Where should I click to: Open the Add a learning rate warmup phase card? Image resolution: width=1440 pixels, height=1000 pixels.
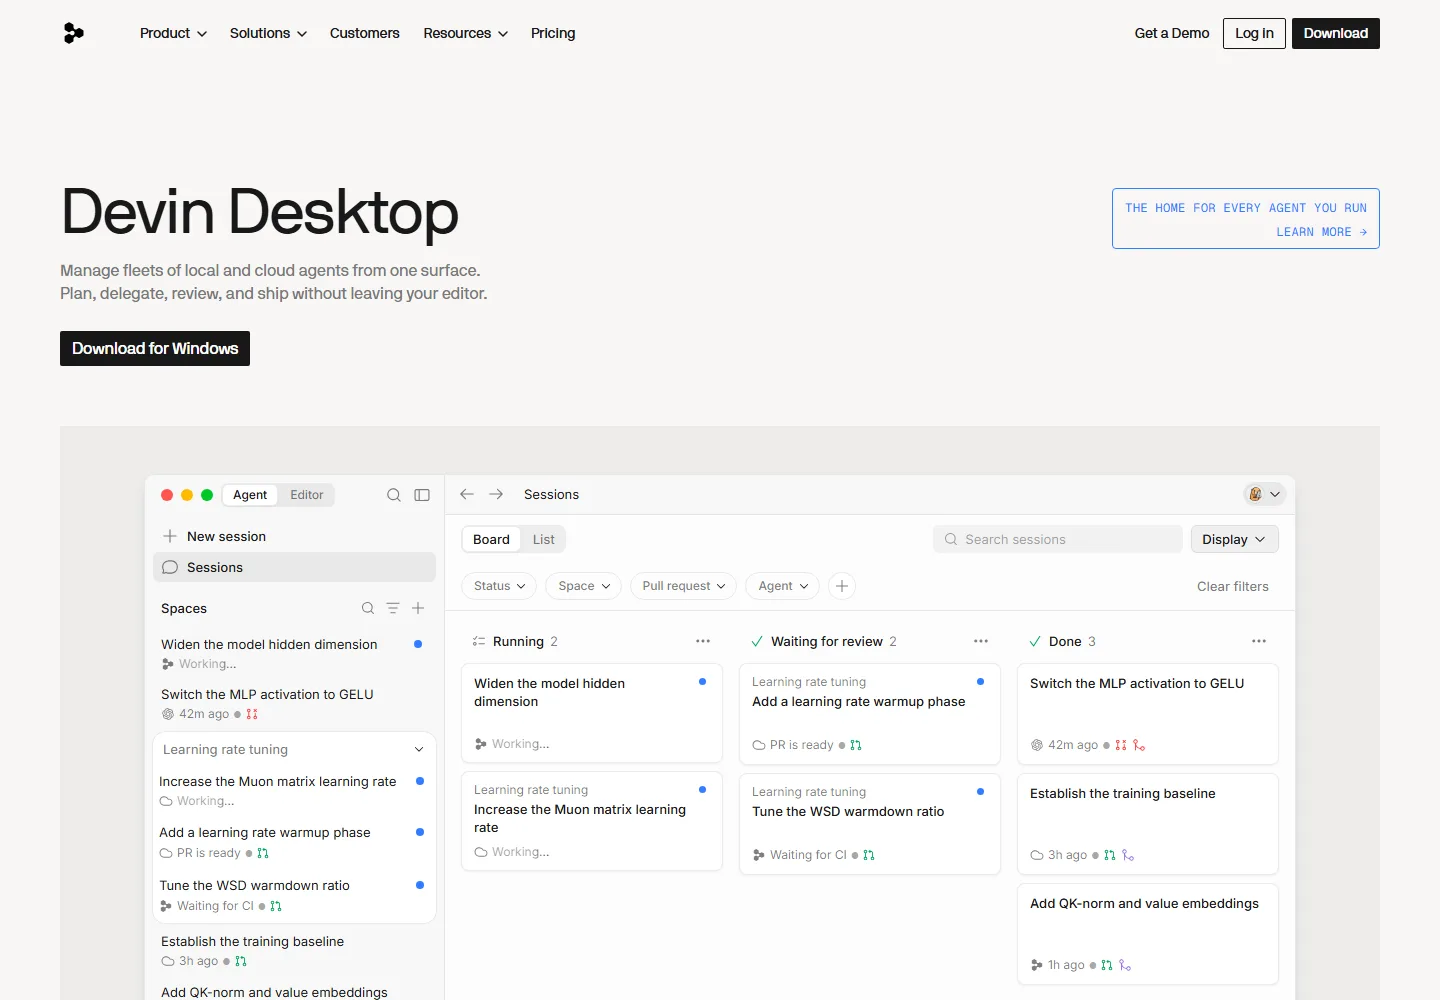coord(870,714)
